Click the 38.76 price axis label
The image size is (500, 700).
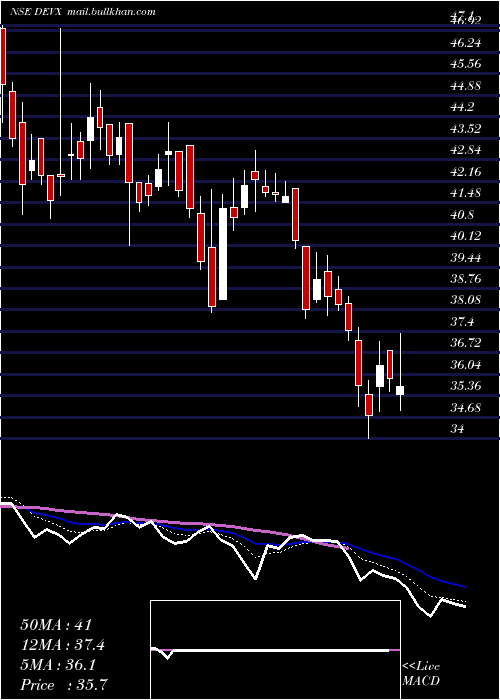pyautogui.click(x=464, y=279)
